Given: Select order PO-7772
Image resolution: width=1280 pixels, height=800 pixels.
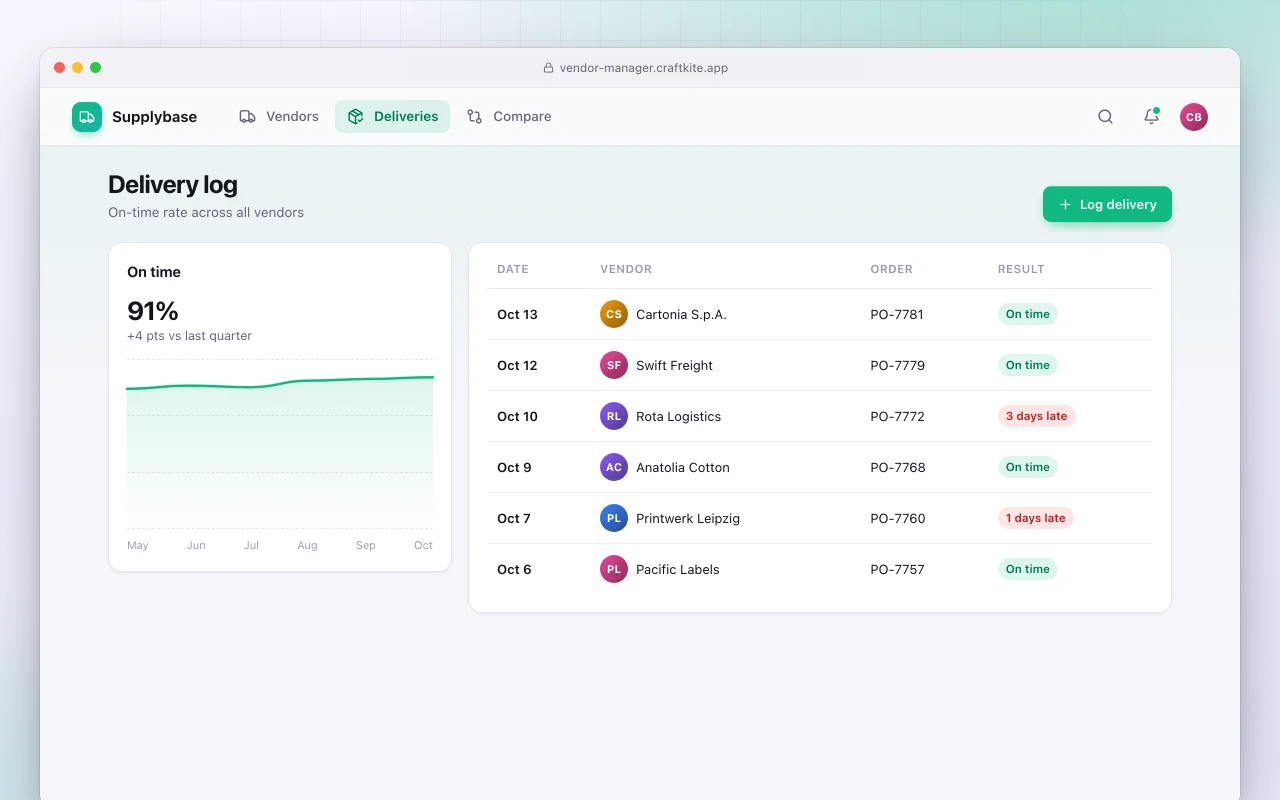Looking at the screenshot, I should pos(897,416).
